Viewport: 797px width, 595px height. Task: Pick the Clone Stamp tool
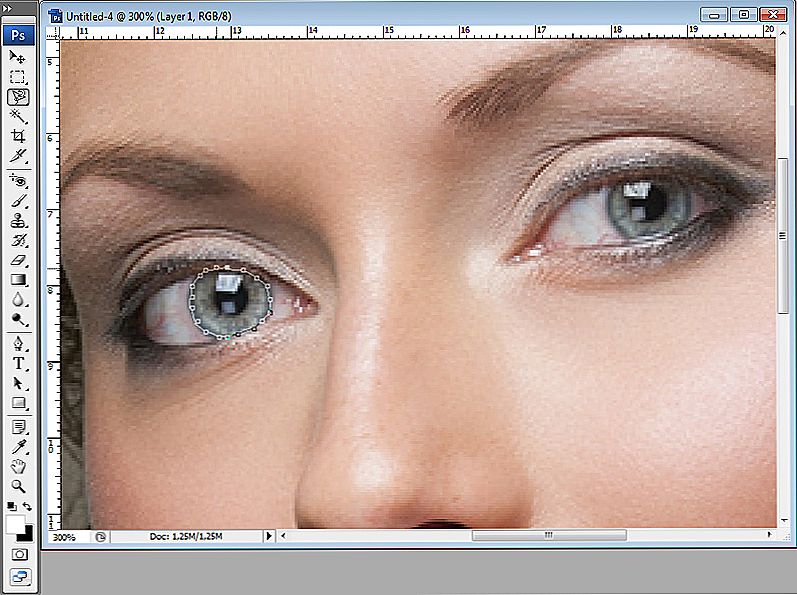click(19, 222)
